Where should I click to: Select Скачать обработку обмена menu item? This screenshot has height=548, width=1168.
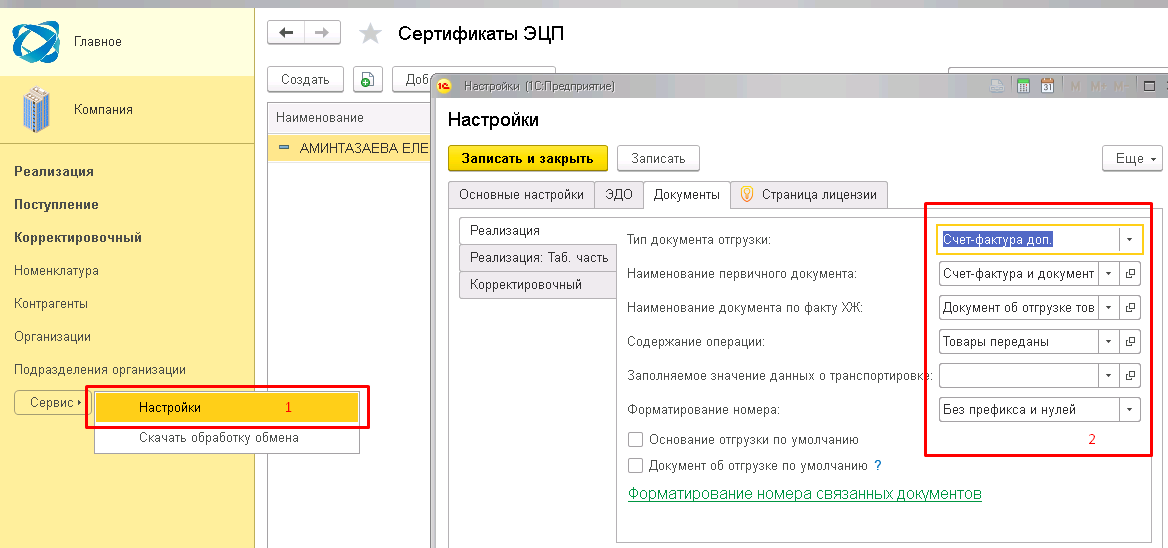click(218, 438)
